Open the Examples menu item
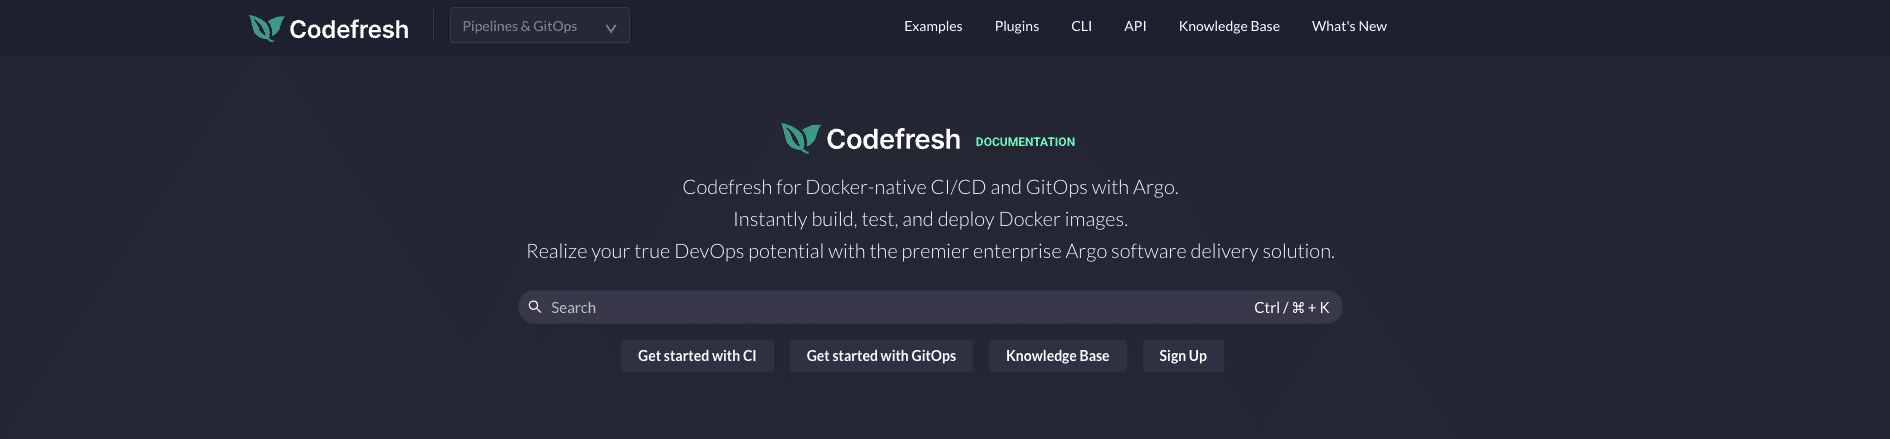The height and width of the screenshot is (439, 1890). pos(933,26)
